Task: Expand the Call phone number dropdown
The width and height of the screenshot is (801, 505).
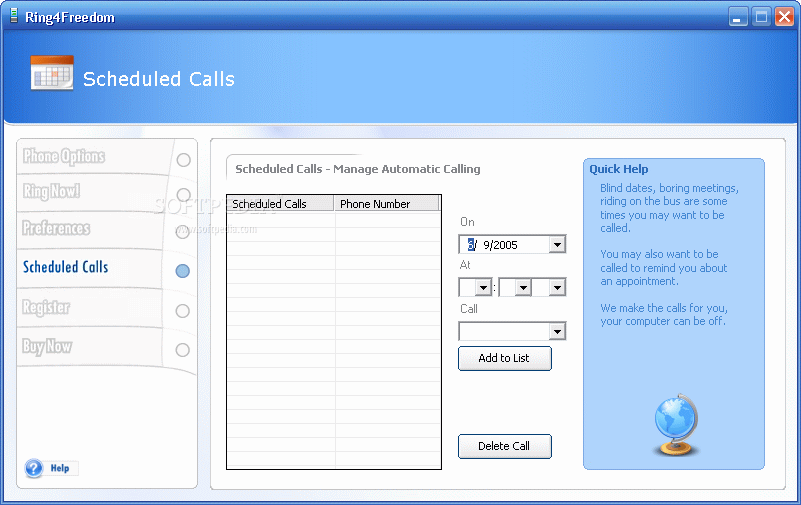Action: point(557,331)
